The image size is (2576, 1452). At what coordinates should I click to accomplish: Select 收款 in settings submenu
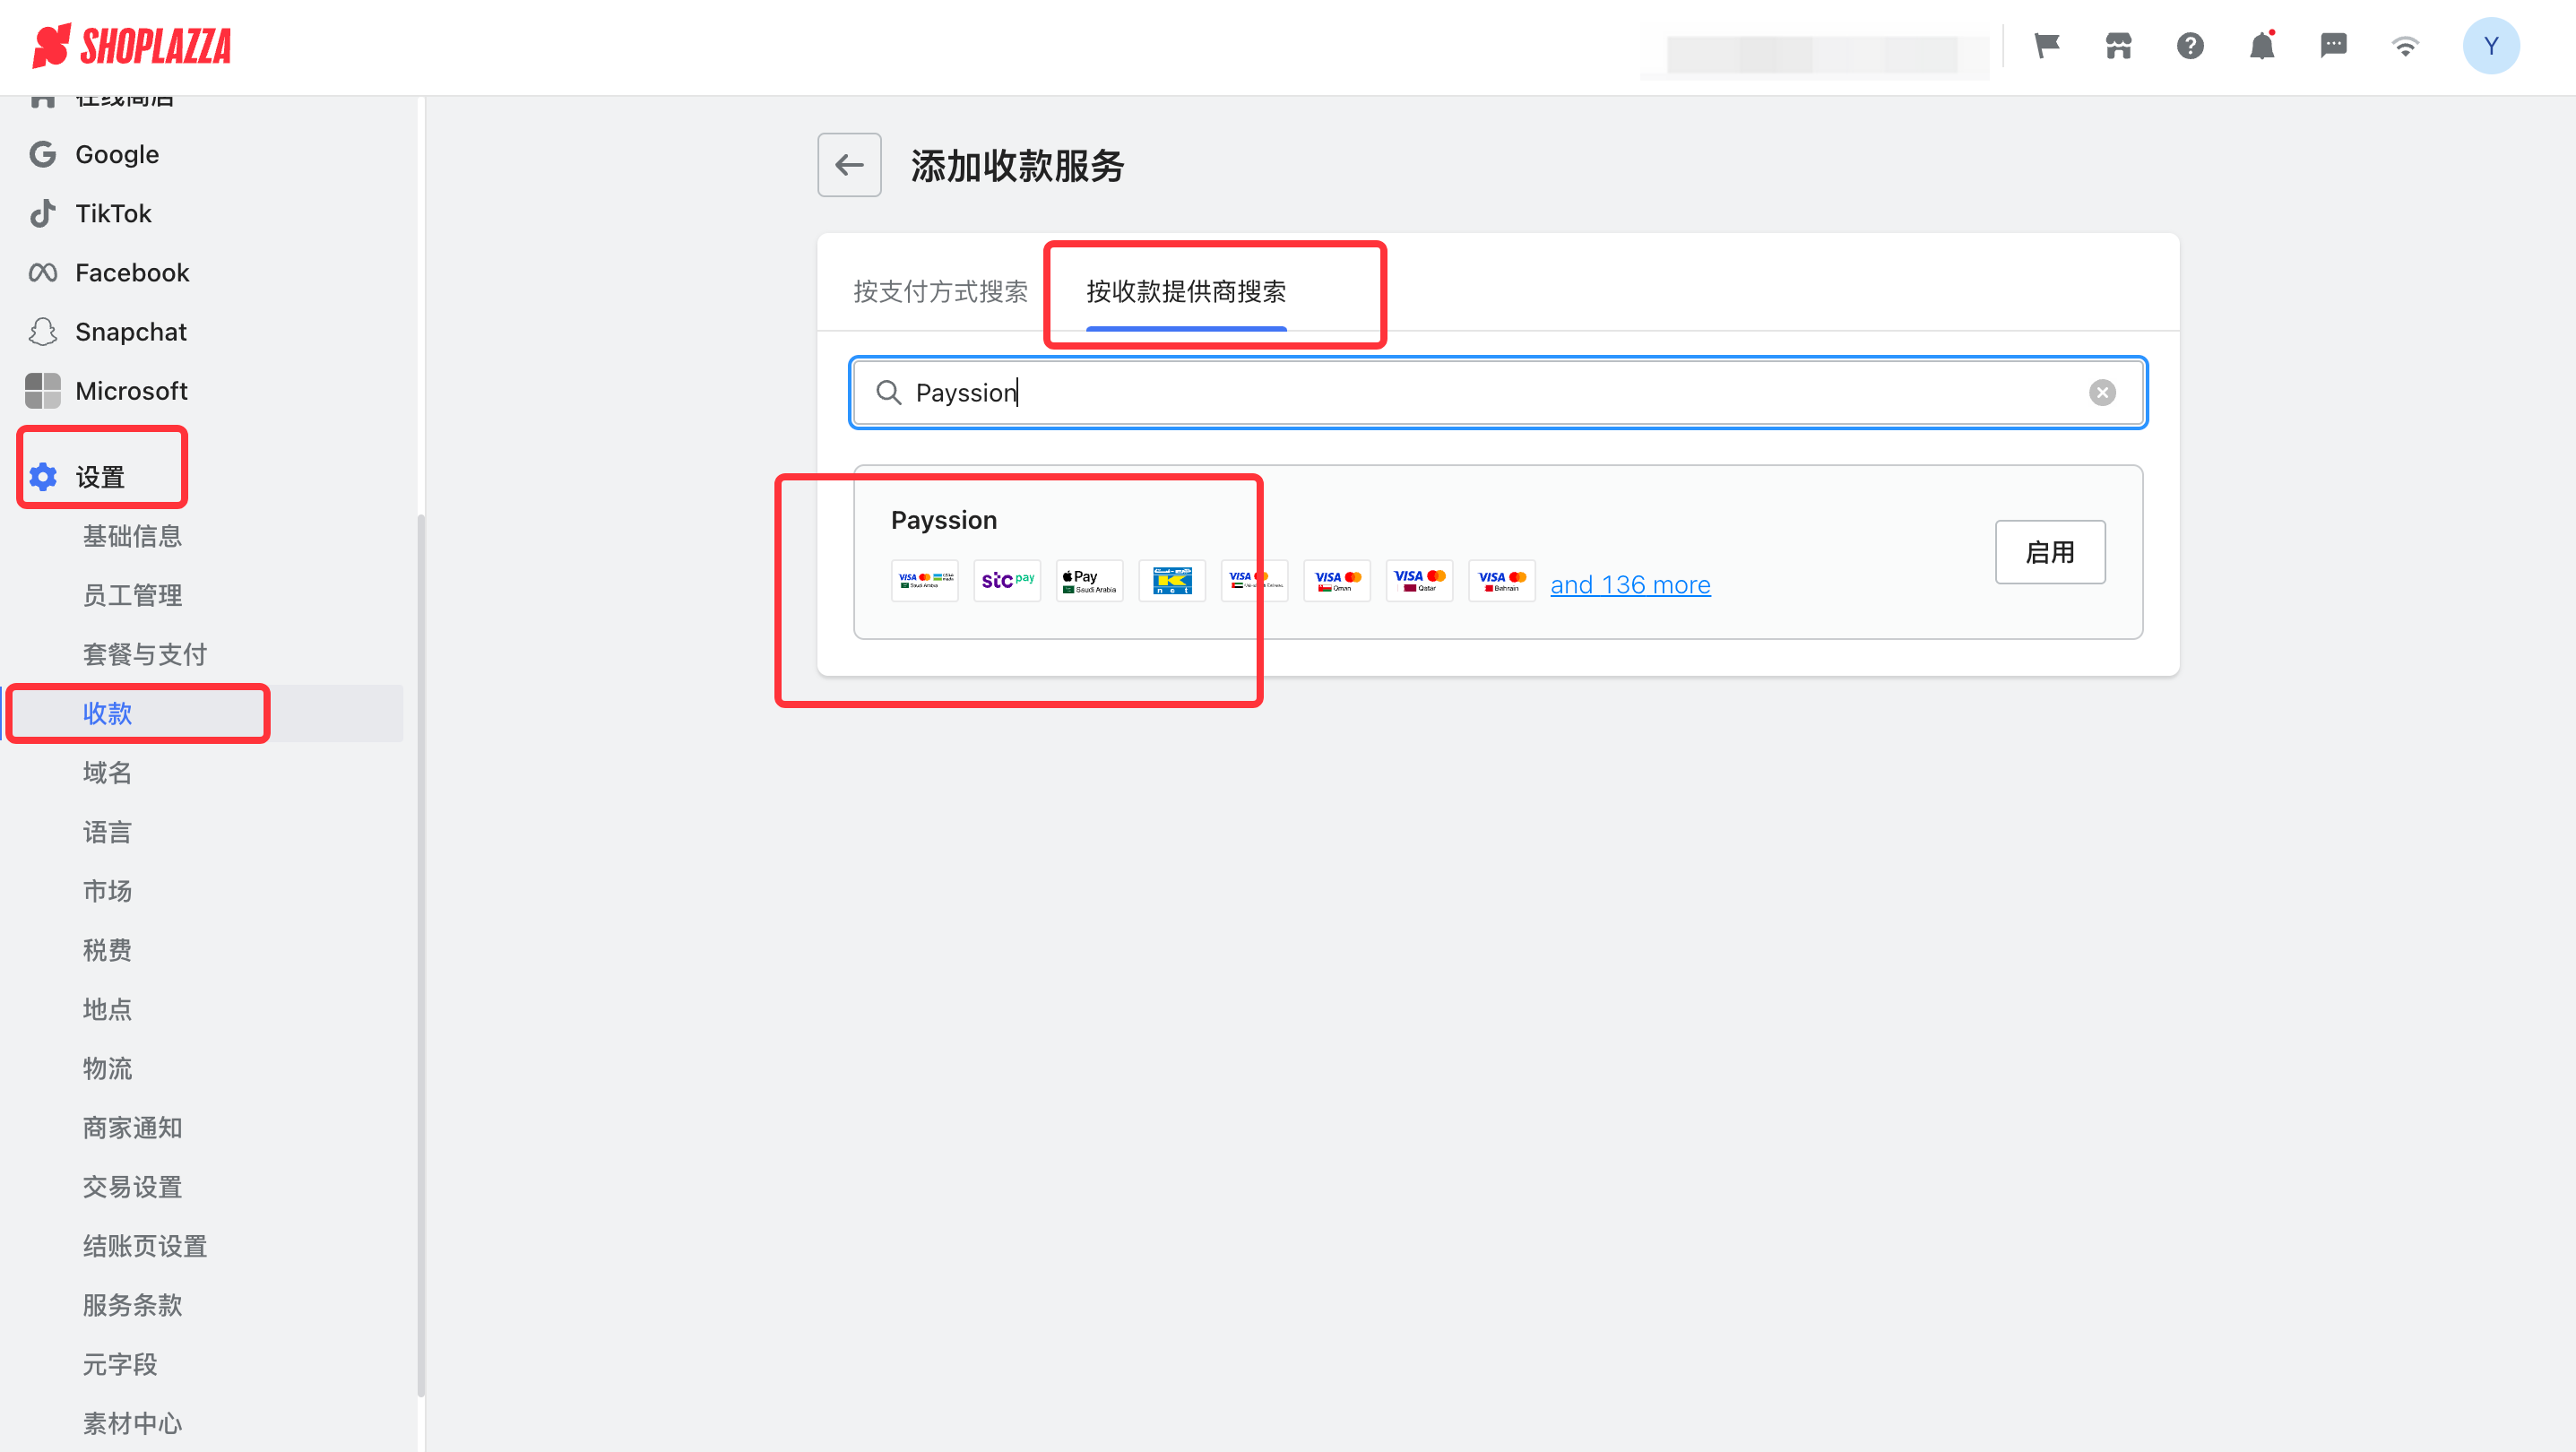[x=107, y=713]
